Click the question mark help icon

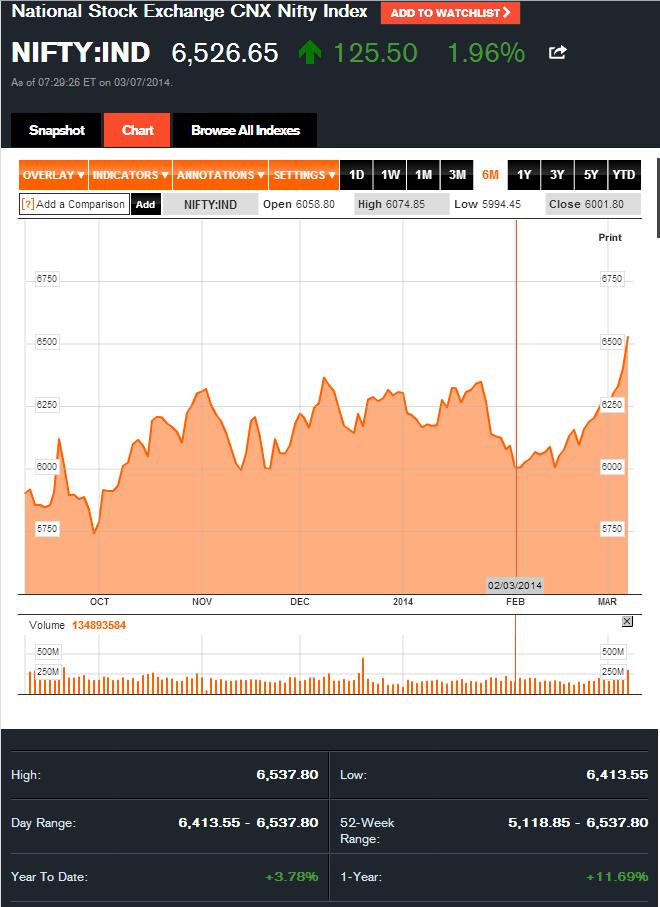[28, 204]
